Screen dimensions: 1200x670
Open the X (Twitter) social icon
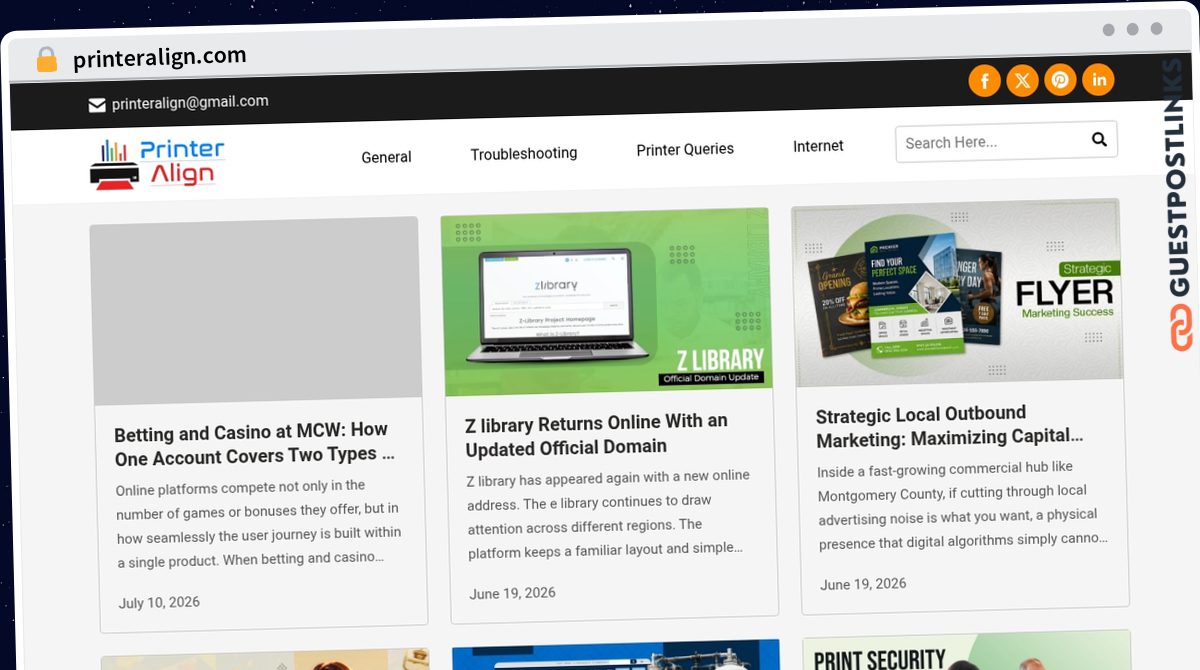(1022, 80)
